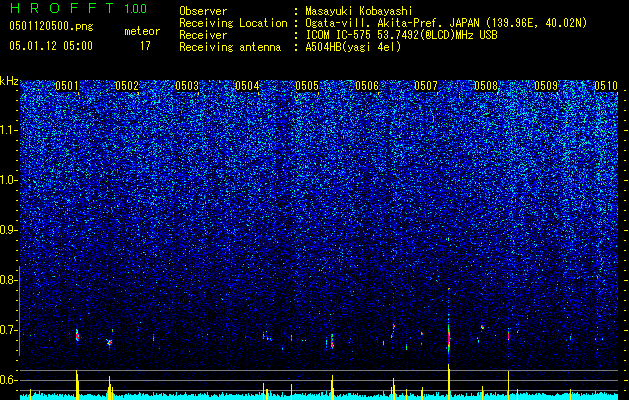Viewport: 629px width, 400px height.
Task: Click antenna text A504HB(yagi 4el)
Action: (x=353, y=47)
